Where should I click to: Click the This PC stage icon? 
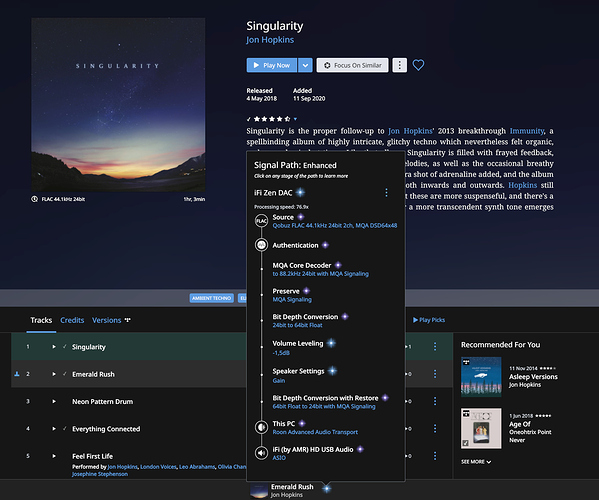(x=261, y=427)
